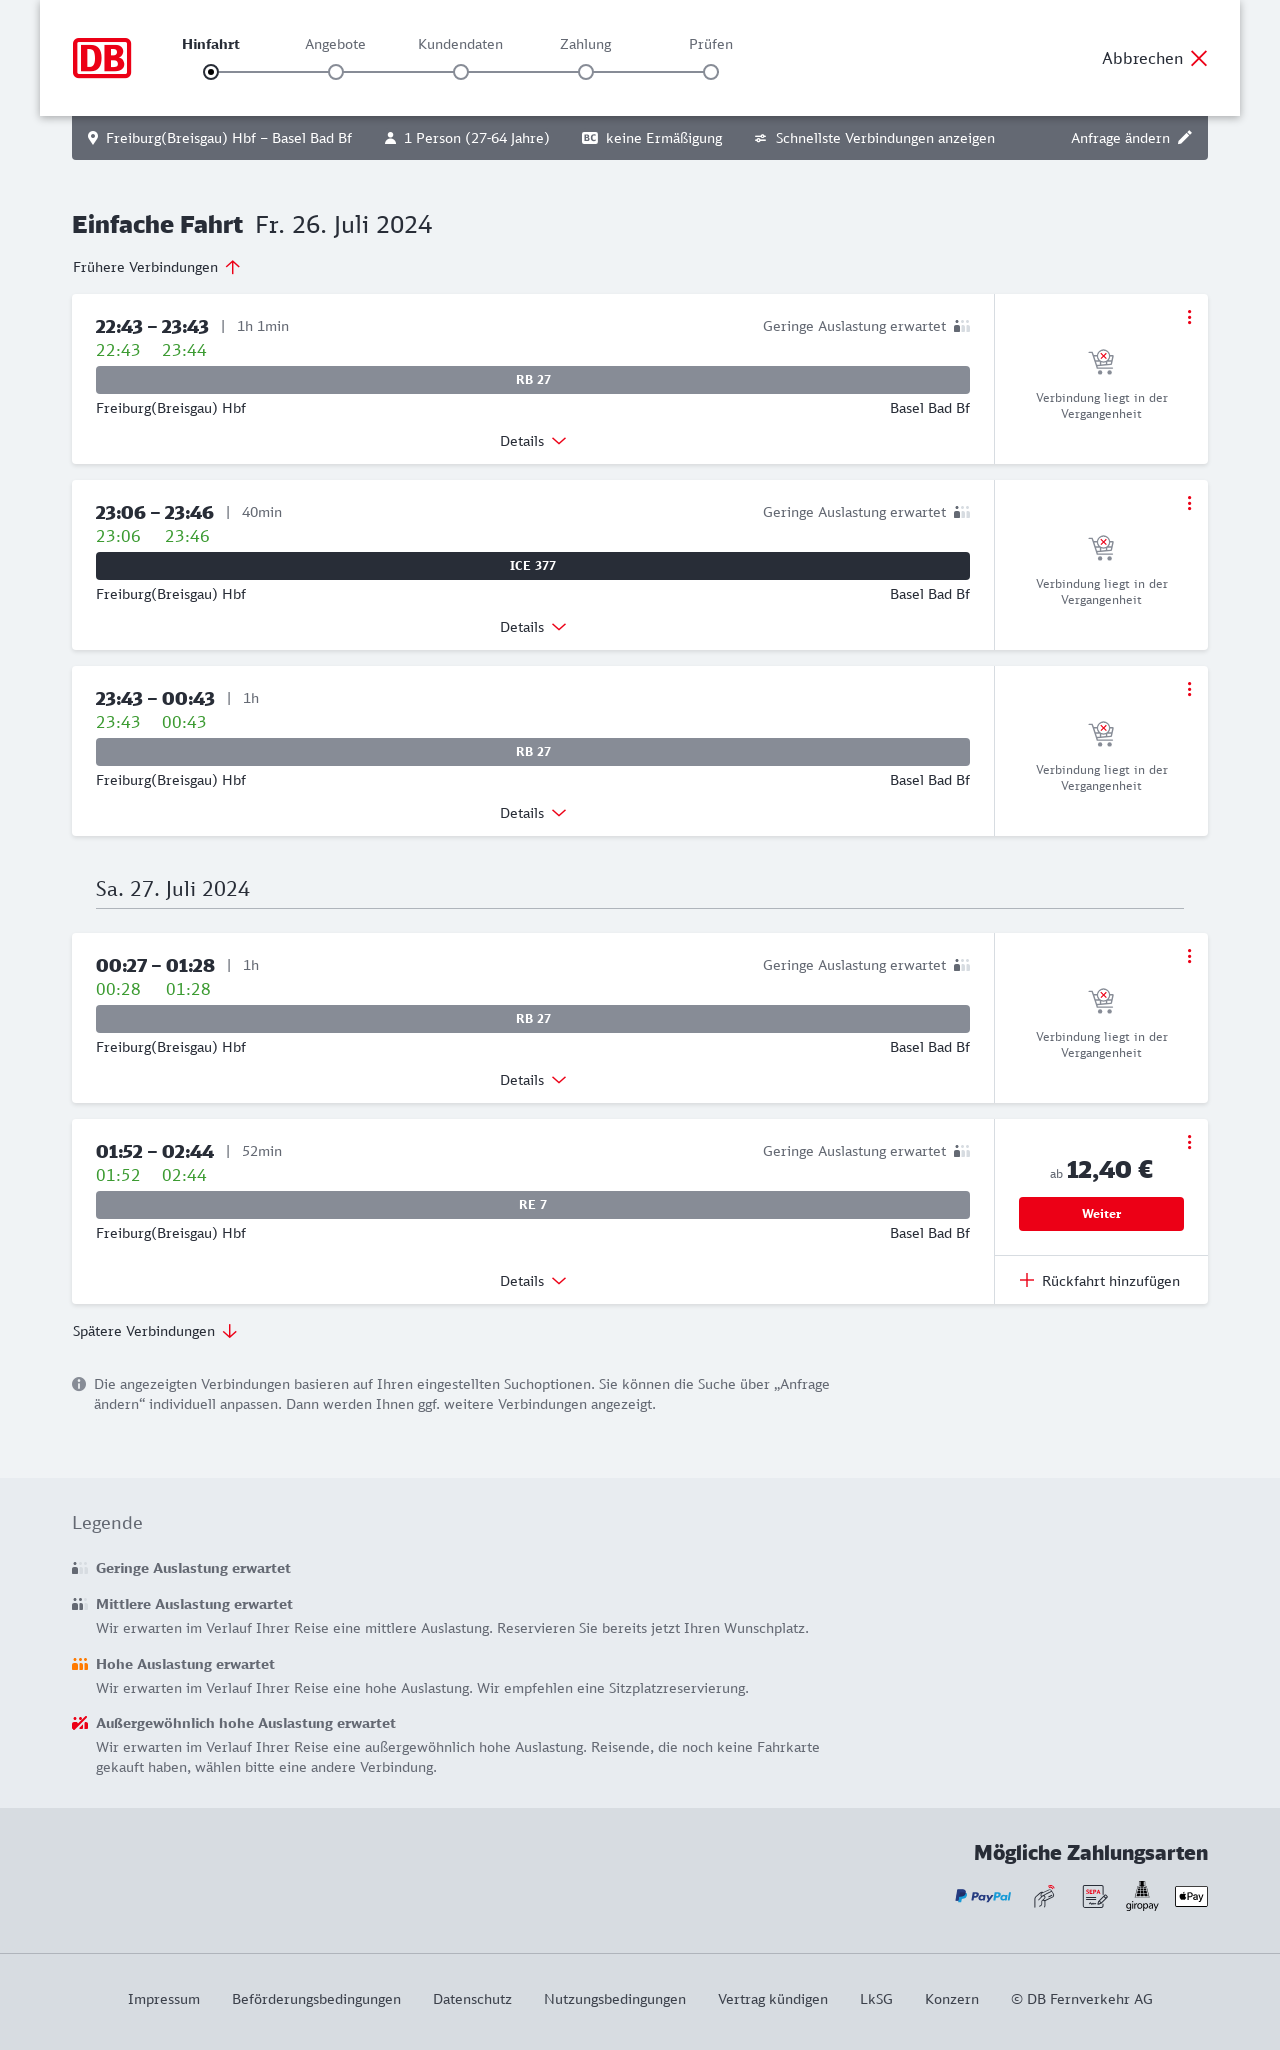
Task: Expand Details for the 22:43 RB 27 connection
Action: pos(533,441)
